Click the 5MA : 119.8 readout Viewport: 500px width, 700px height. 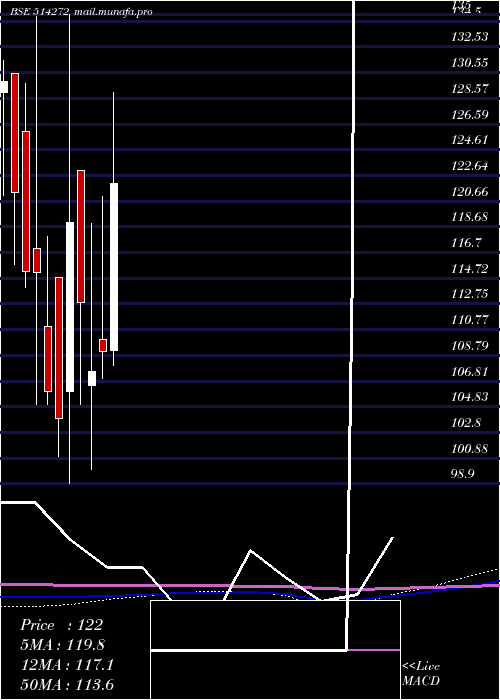point(63,645)
